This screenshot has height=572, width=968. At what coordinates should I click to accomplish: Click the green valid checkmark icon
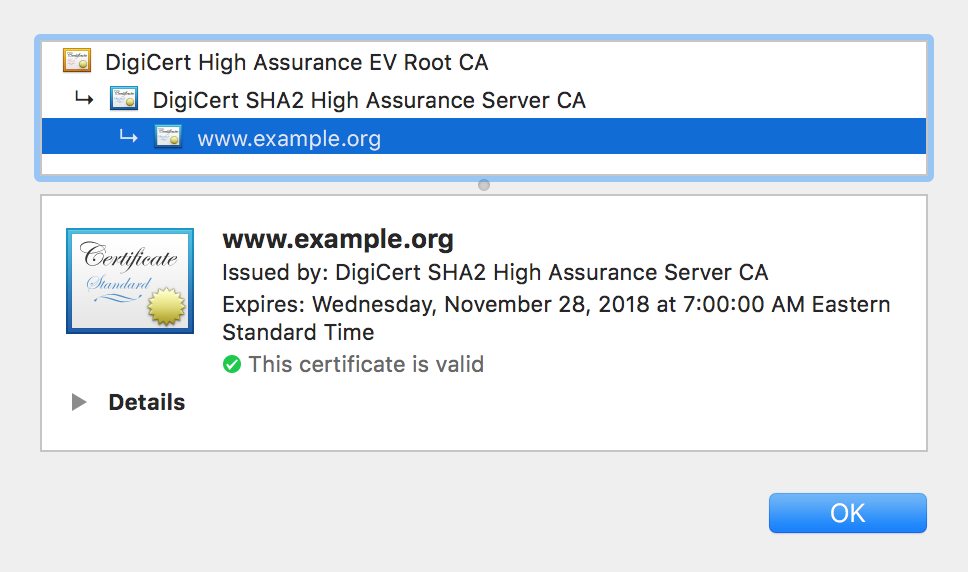(x=232, y=365)
